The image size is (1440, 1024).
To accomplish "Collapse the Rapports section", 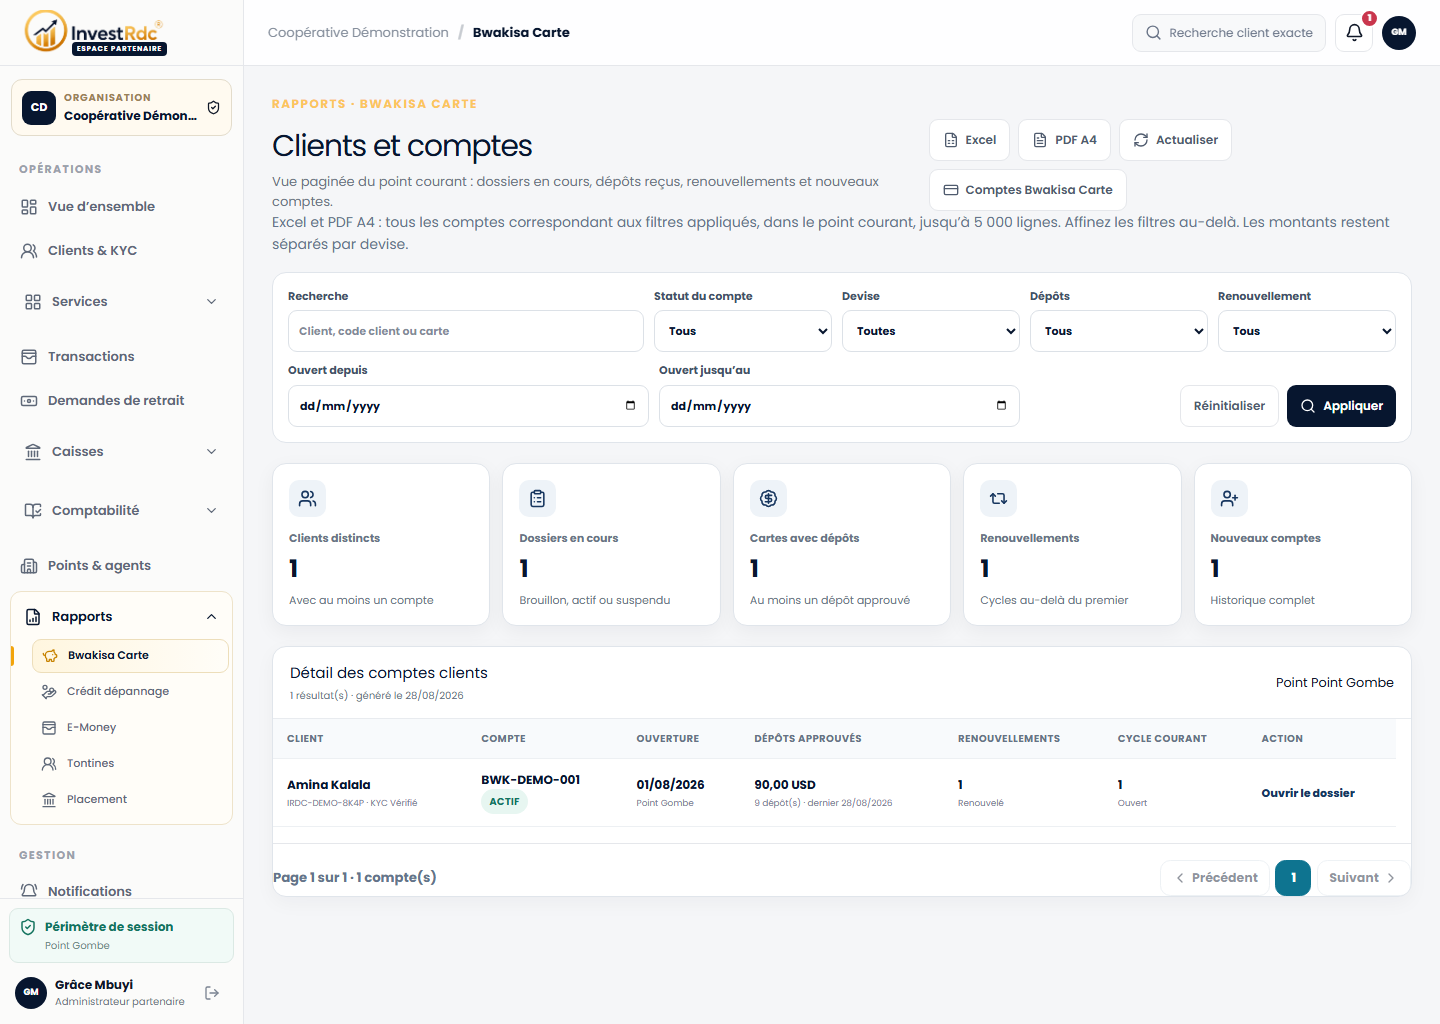I will [x=121, y=616].
